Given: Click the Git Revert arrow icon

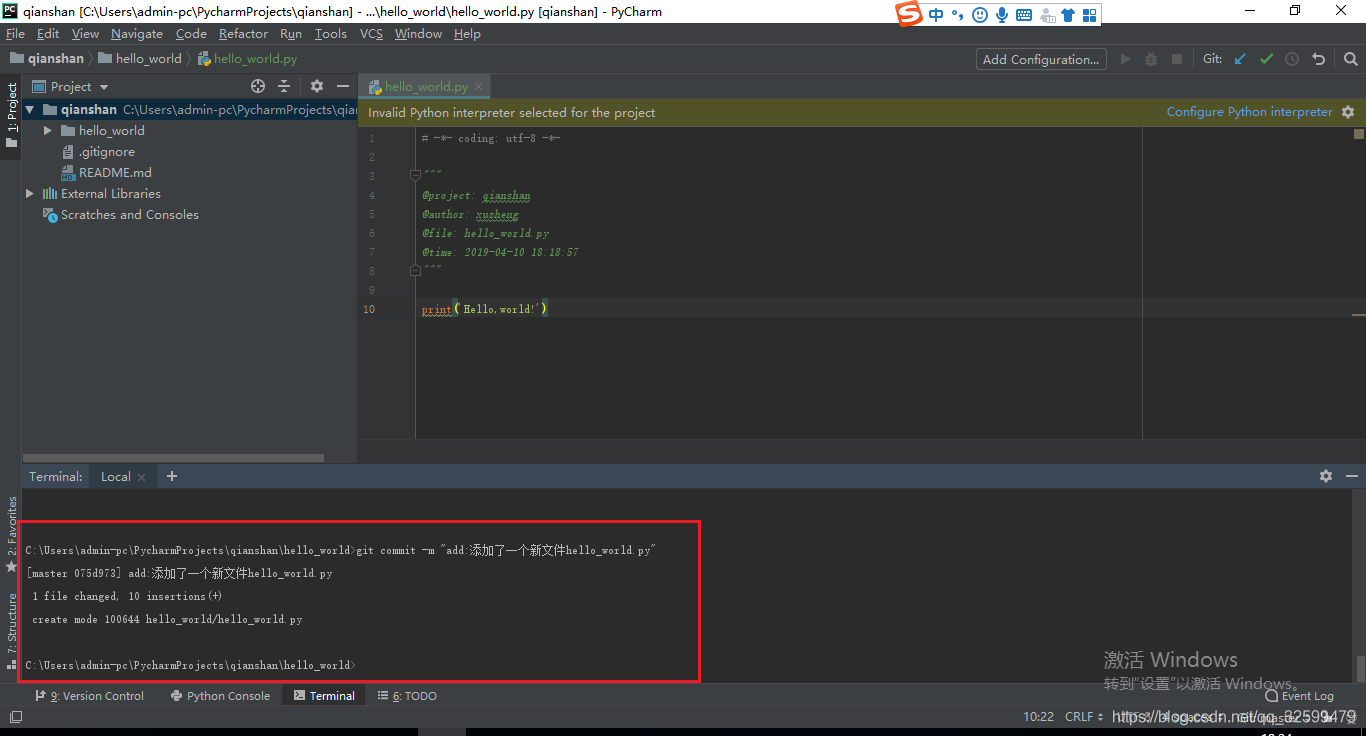Looking at the screenshot, I should pos(1318,59).
